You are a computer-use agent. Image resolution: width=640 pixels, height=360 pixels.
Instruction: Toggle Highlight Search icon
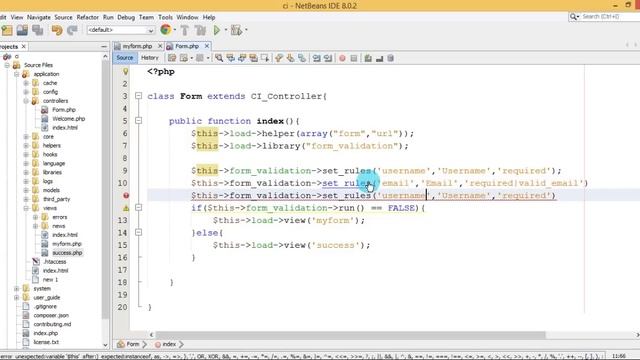[x=253, y=58]
